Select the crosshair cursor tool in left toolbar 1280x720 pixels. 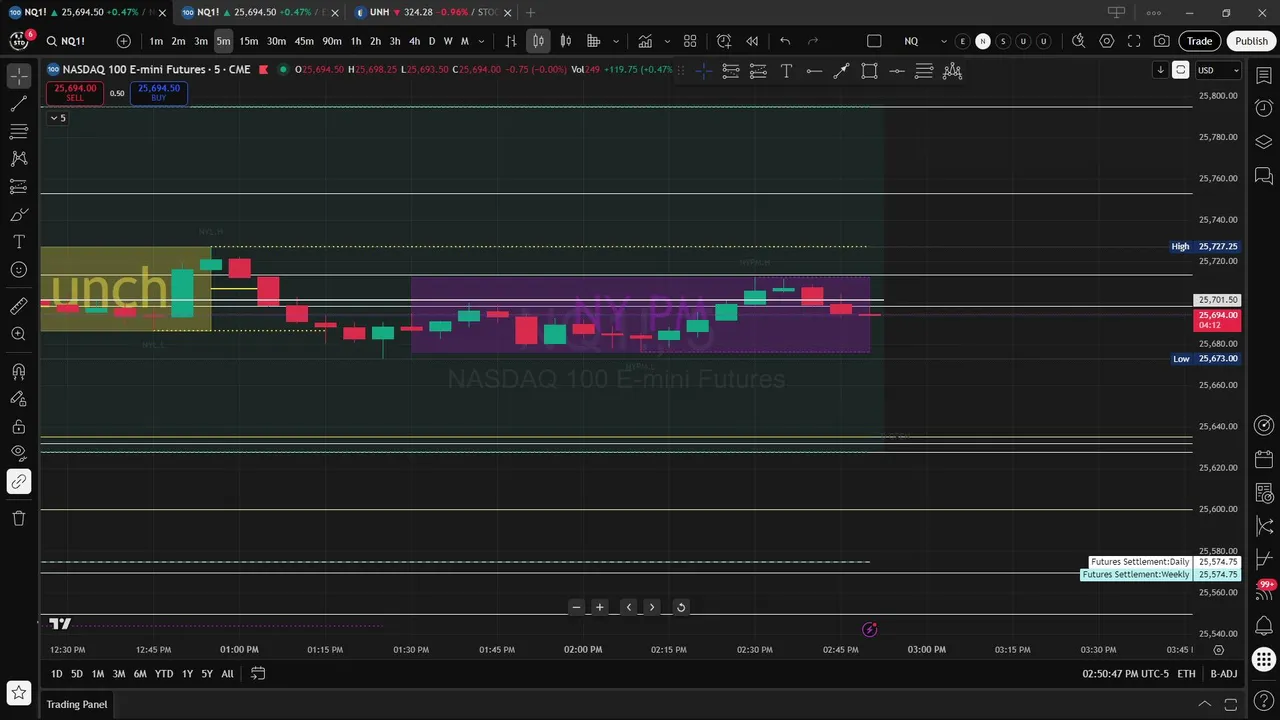pyautogui.click(x=19, y=75)
